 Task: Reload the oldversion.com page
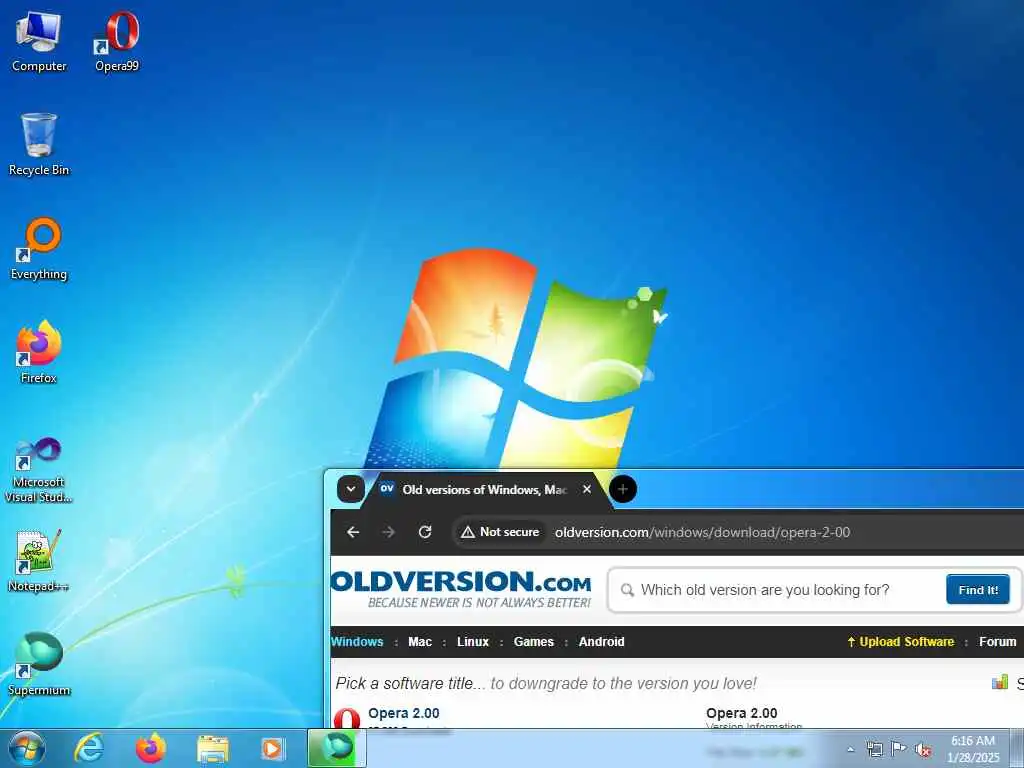(425, 532)
